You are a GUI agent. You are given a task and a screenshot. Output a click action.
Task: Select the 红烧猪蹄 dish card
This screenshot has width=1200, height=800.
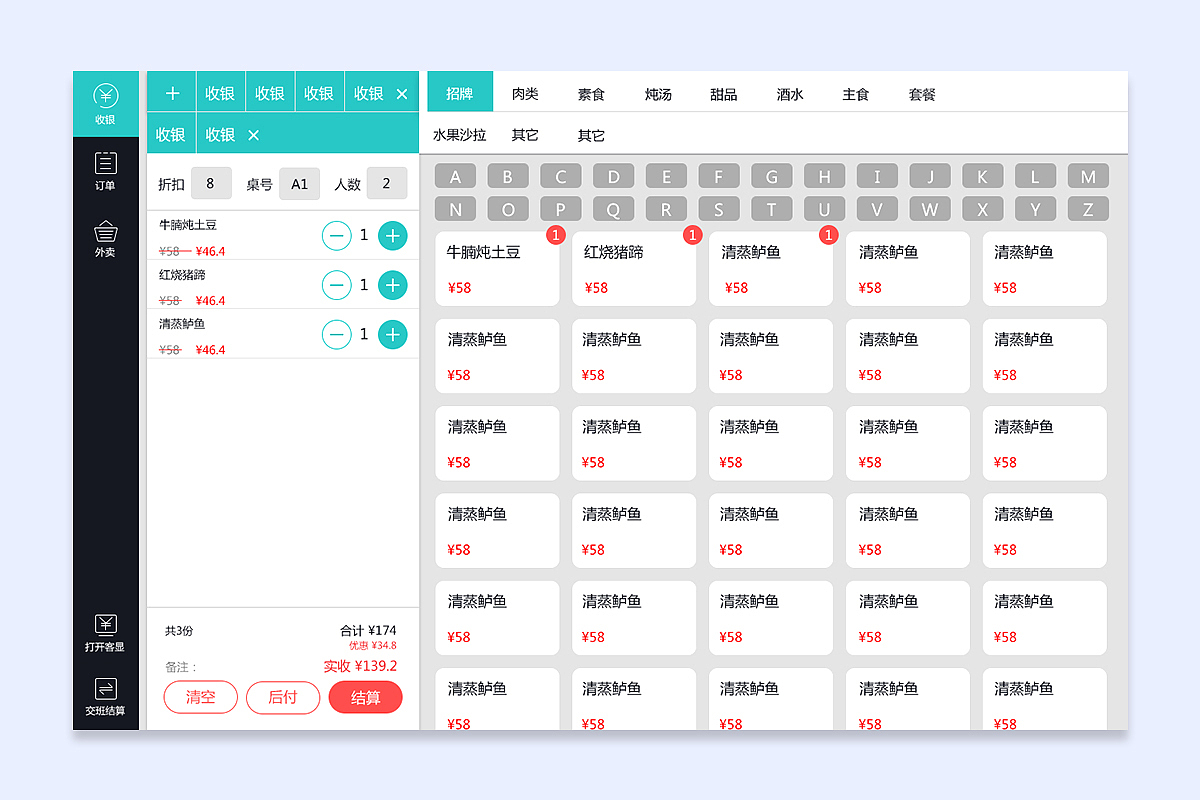(x=634, y=268)
